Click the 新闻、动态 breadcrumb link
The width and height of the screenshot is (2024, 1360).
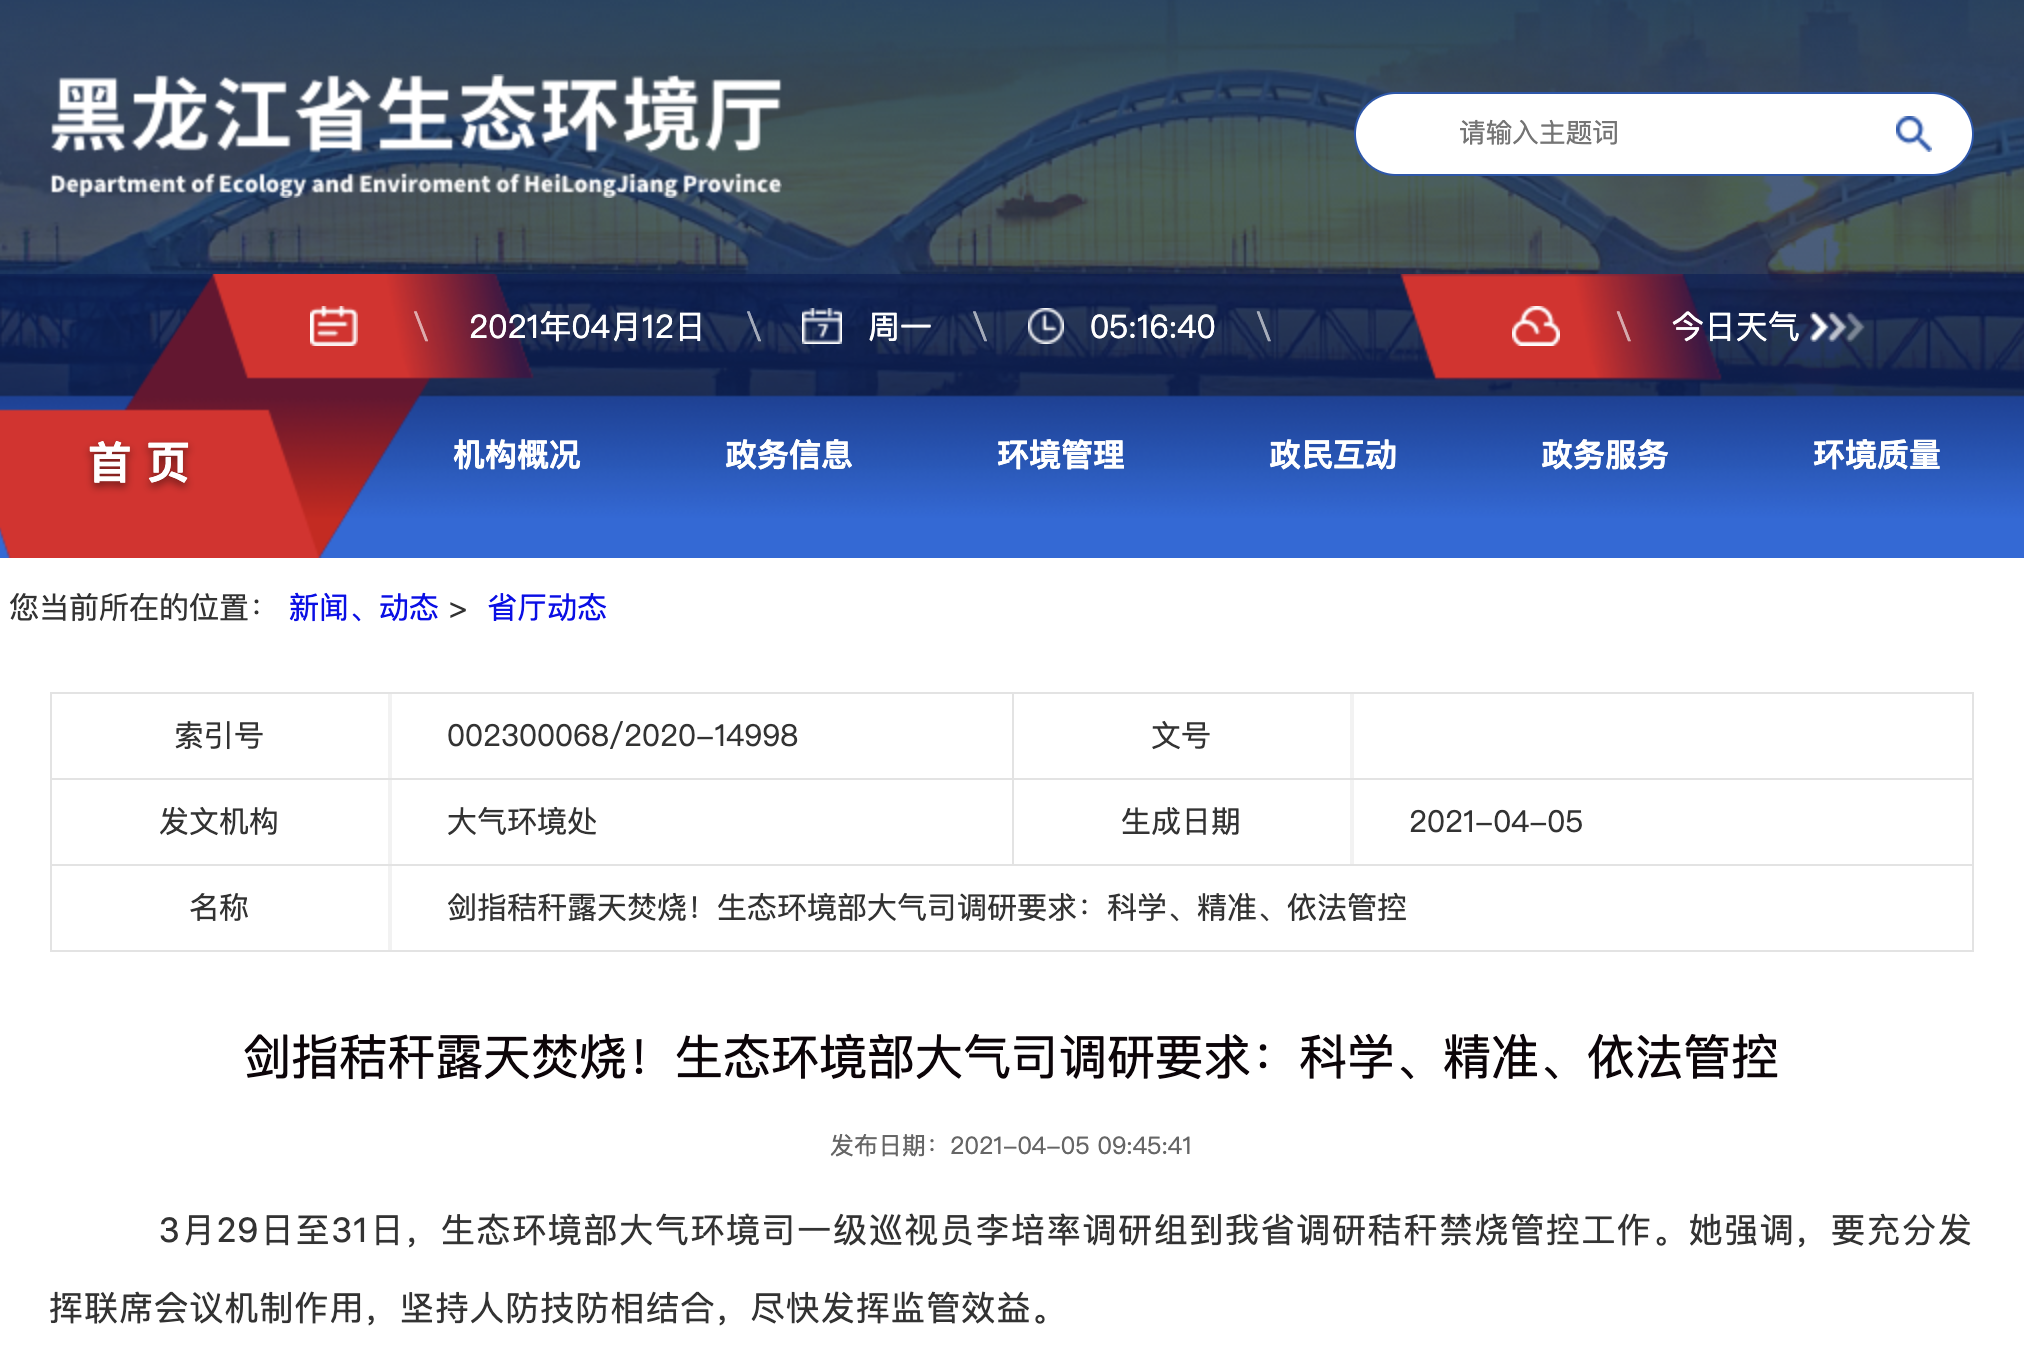[x=363, y=607]
